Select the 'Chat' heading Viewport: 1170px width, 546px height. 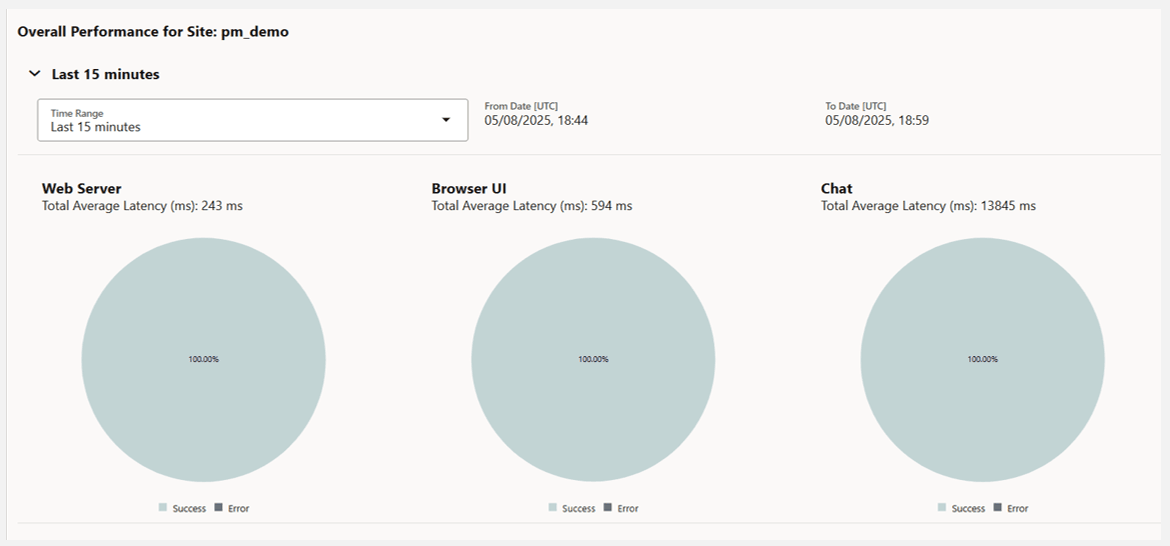tap(836, 189)
